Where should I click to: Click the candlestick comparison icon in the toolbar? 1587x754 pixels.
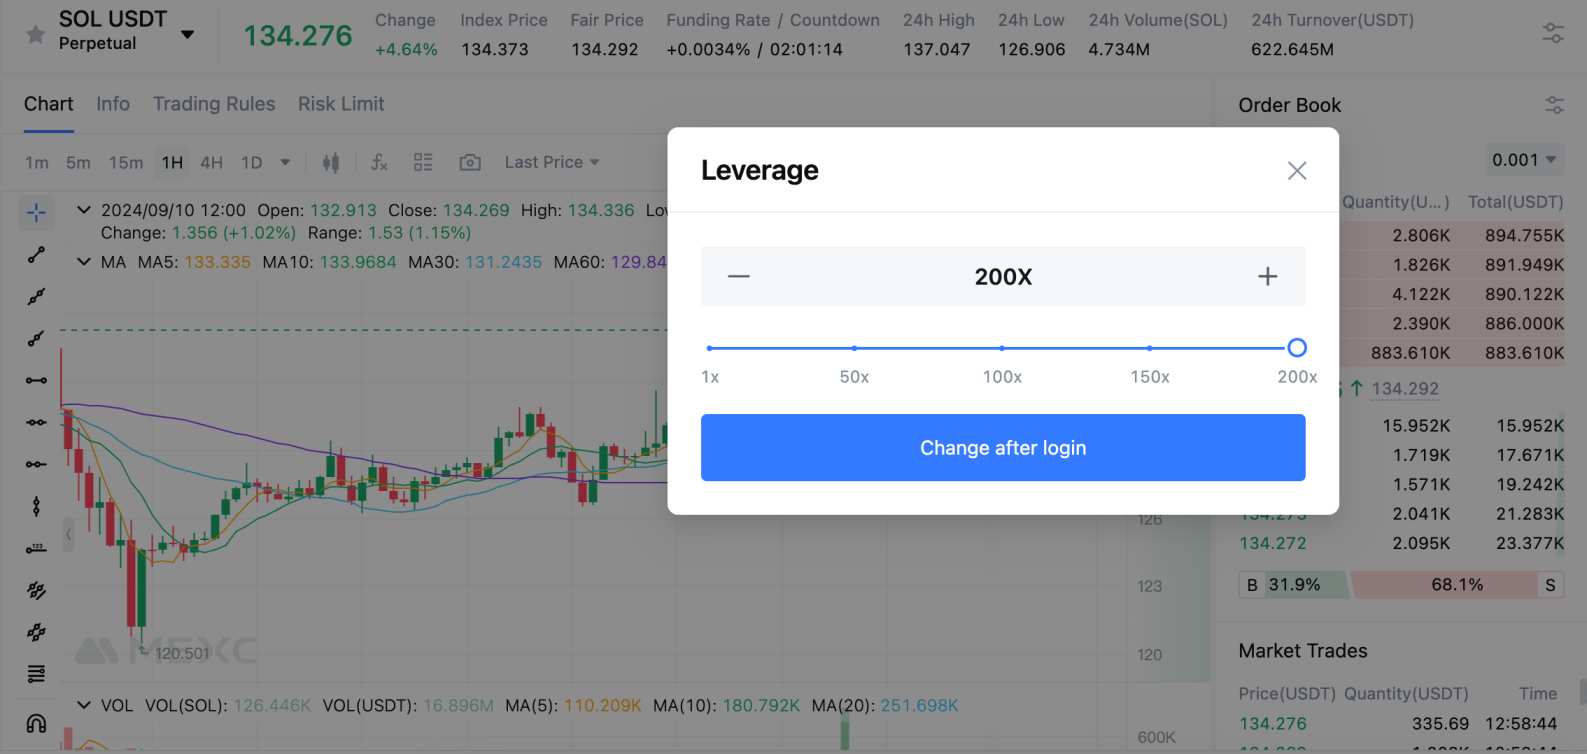point(330,161)
